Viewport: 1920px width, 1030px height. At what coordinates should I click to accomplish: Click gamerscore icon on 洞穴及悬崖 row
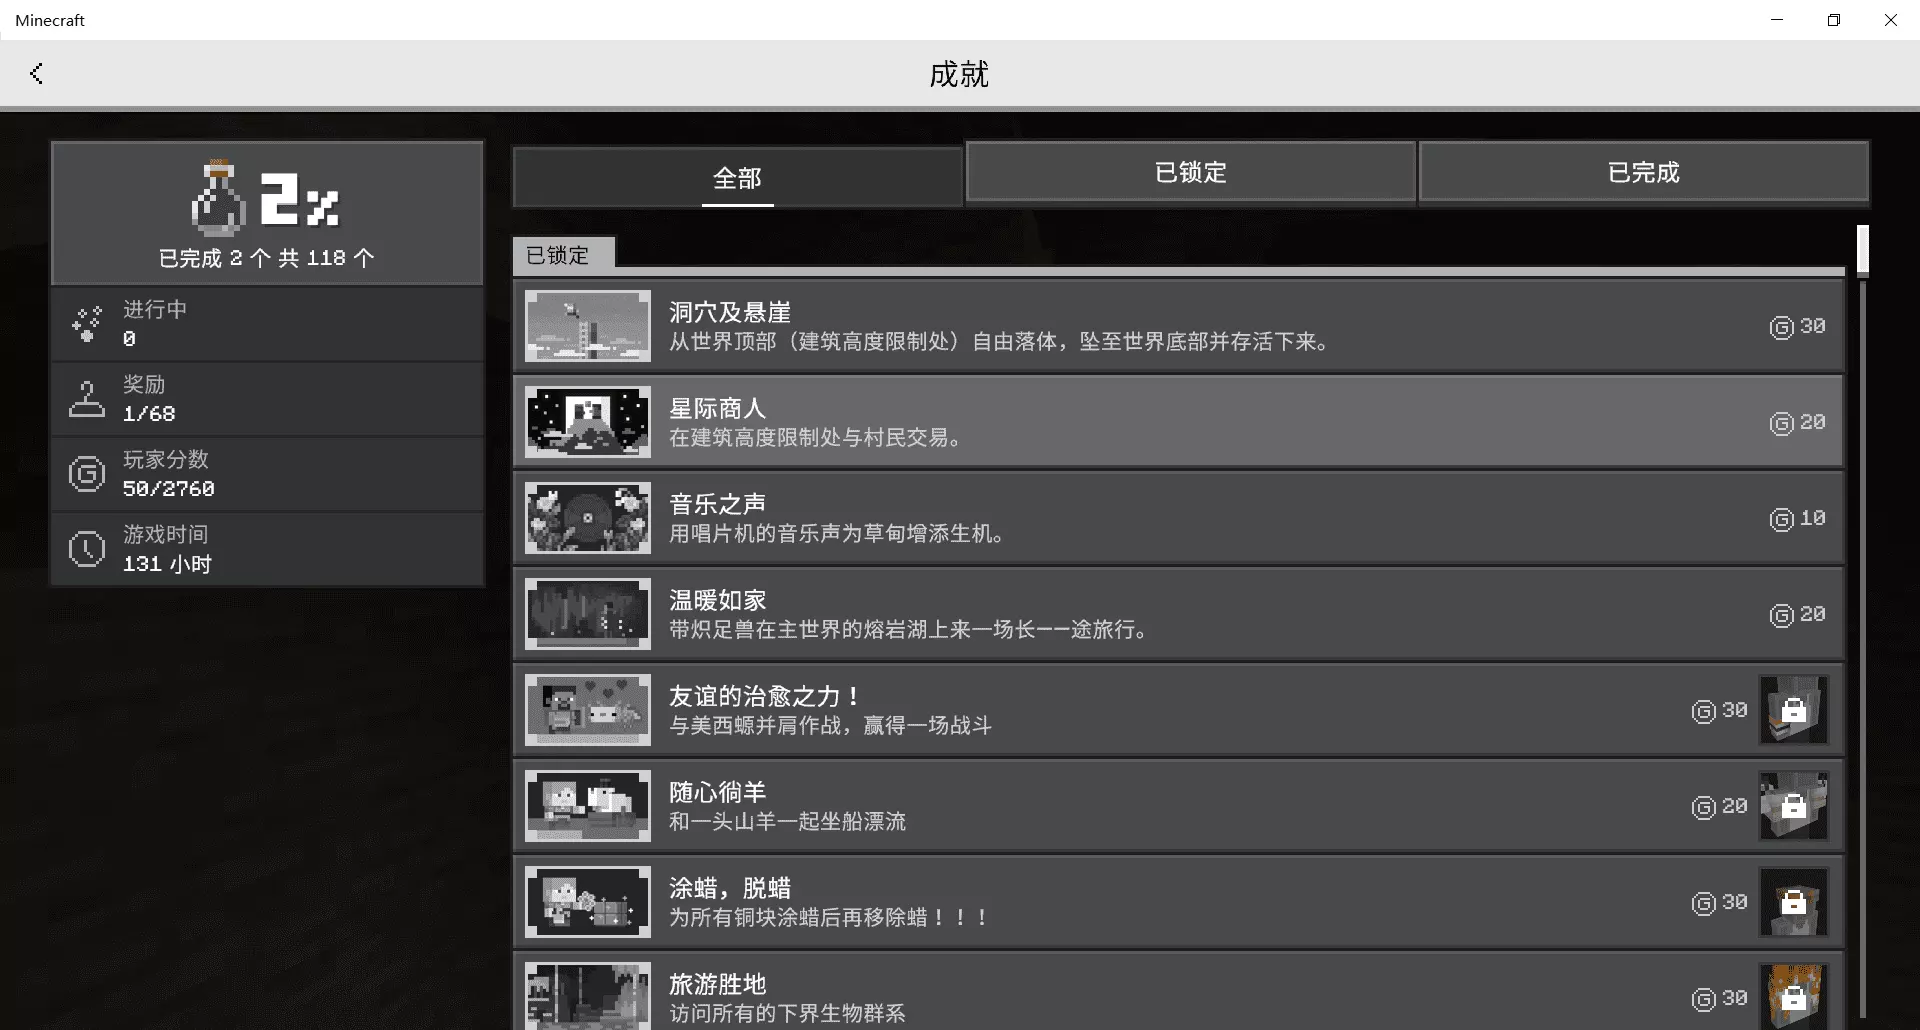[x=1782, y=327]
